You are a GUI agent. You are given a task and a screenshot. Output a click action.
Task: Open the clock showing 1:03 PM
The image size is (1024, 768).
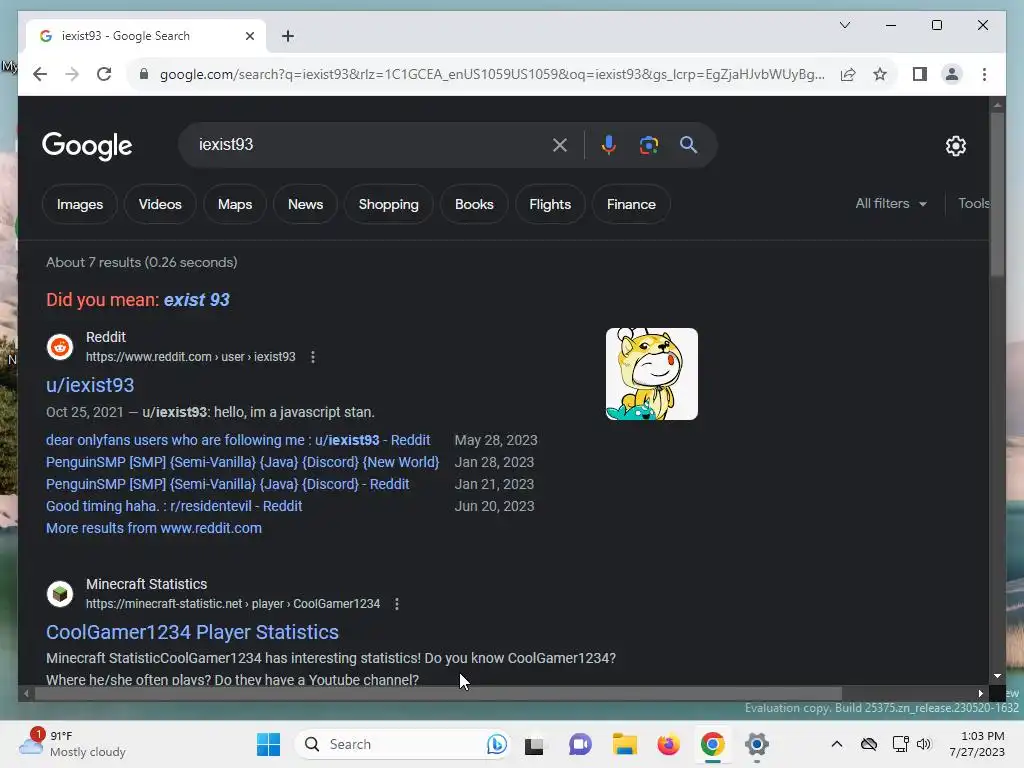point(977,744)
